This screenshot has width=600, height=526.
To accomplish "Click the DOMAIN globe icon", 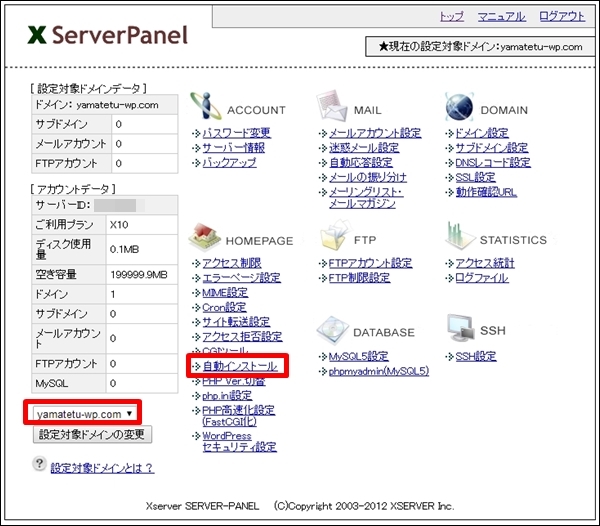I will click(460, 107).
